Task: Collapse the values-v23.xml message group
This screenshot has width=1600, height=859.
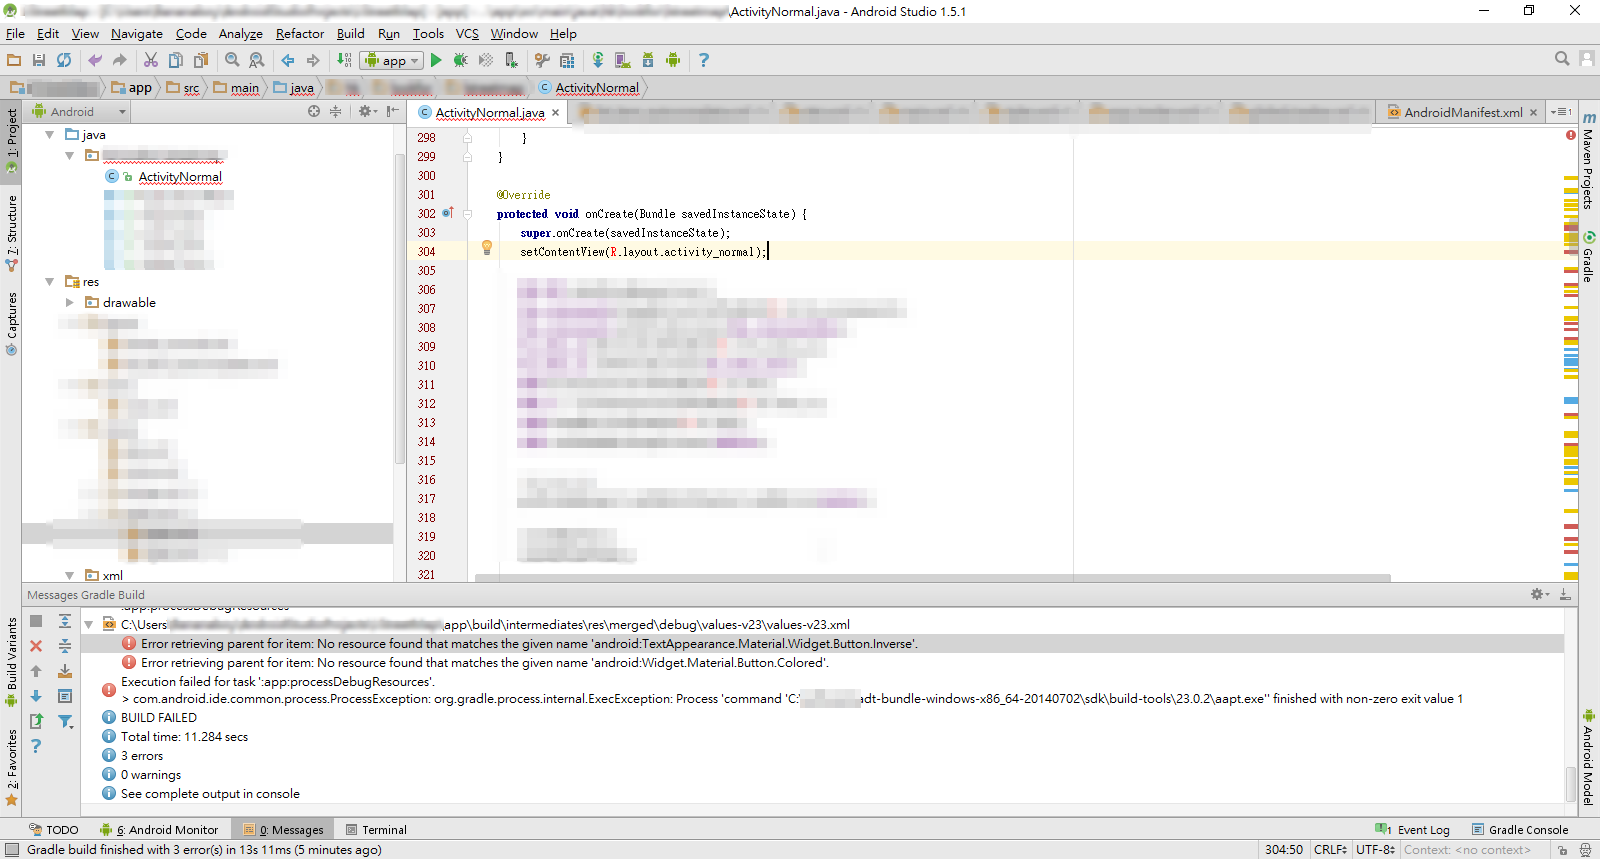Action: (x=88, y=625)
